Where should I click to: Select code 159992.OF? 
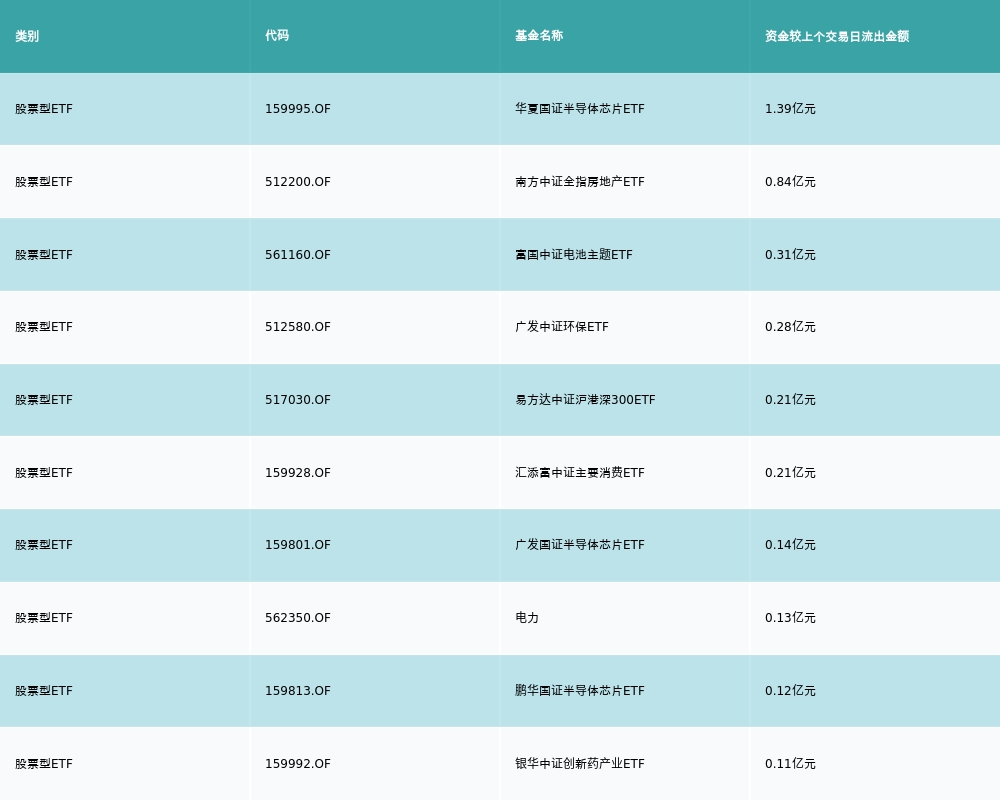(298, 764)
